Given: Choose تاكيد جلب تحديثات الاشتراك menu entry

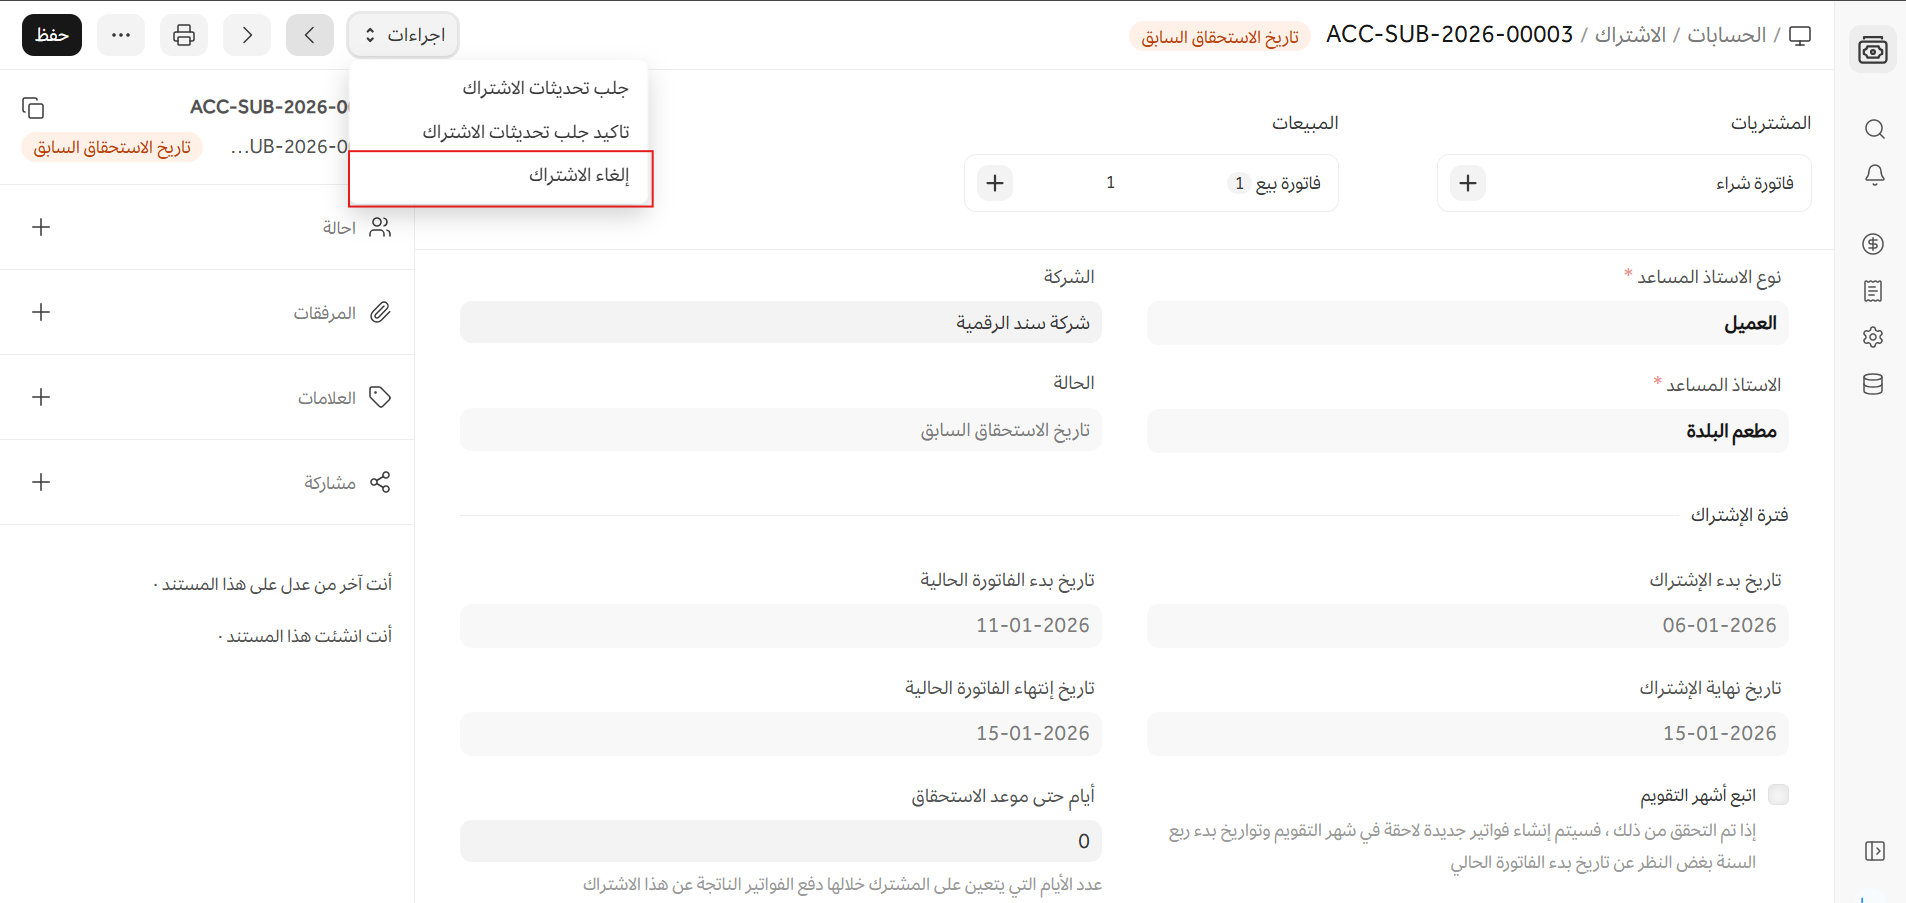Looking at the screenshot, I should tap(525, 132).
